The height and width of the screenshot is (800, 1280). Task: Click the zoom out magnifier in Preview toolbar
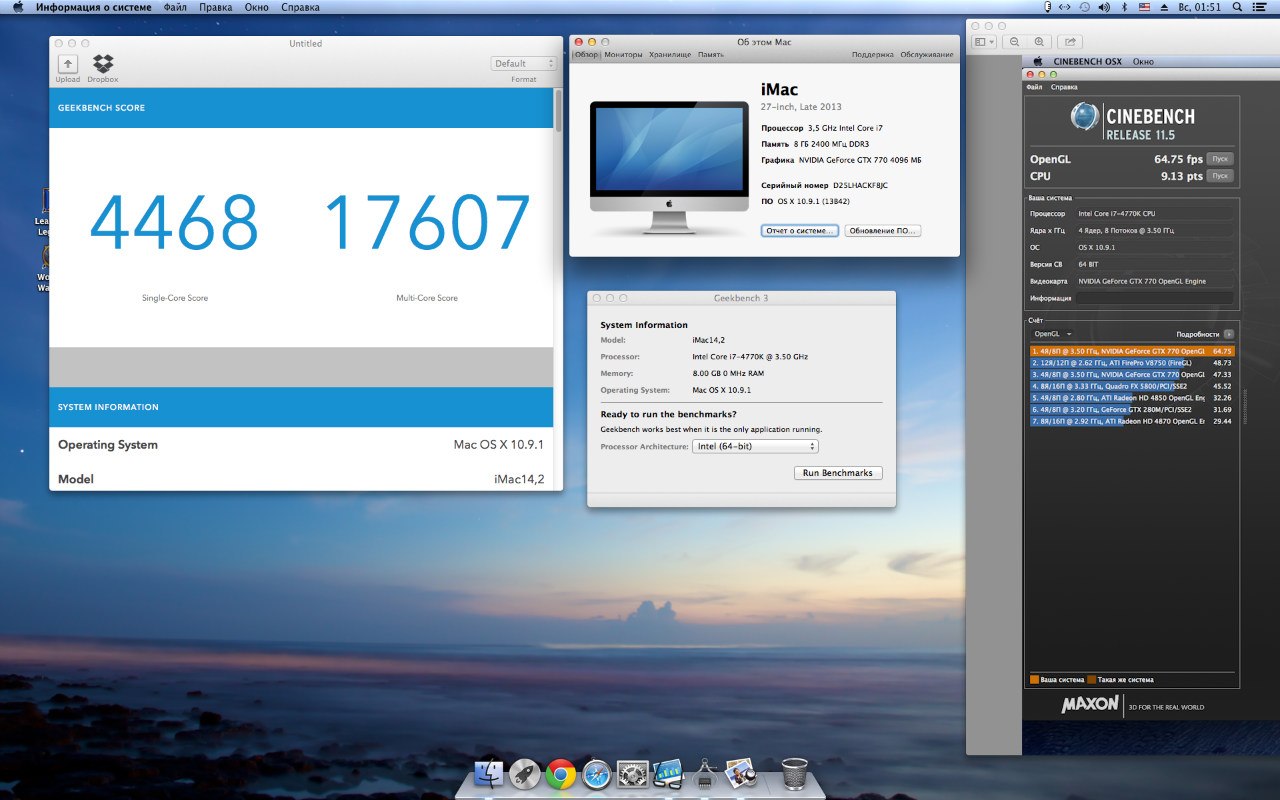point(1015,42)
